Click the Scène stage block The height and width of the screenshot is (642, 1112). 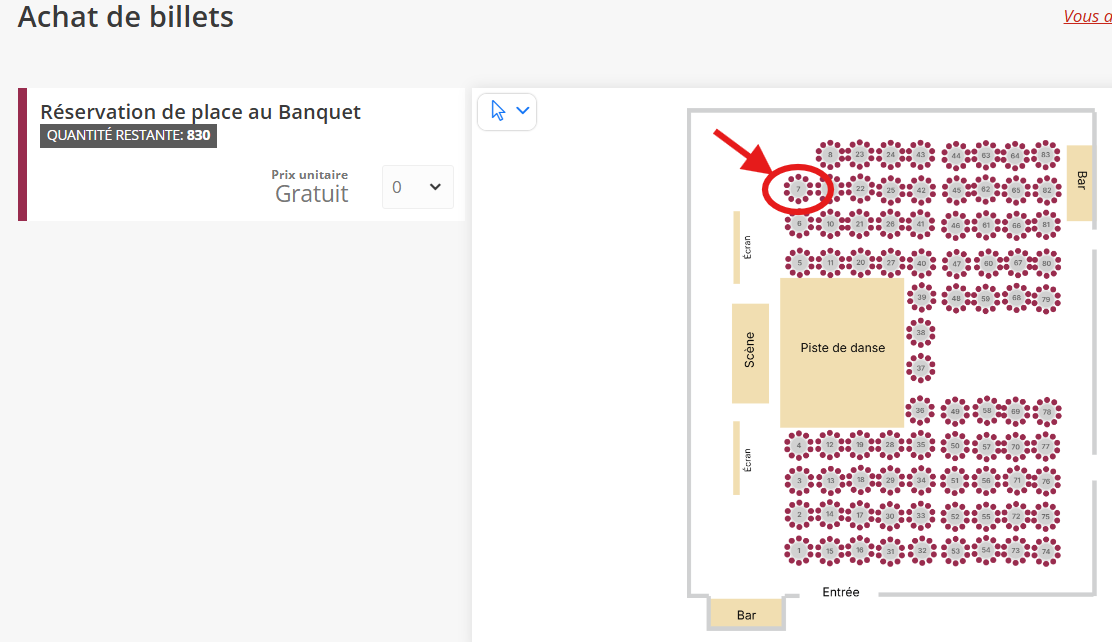[750, 353]
